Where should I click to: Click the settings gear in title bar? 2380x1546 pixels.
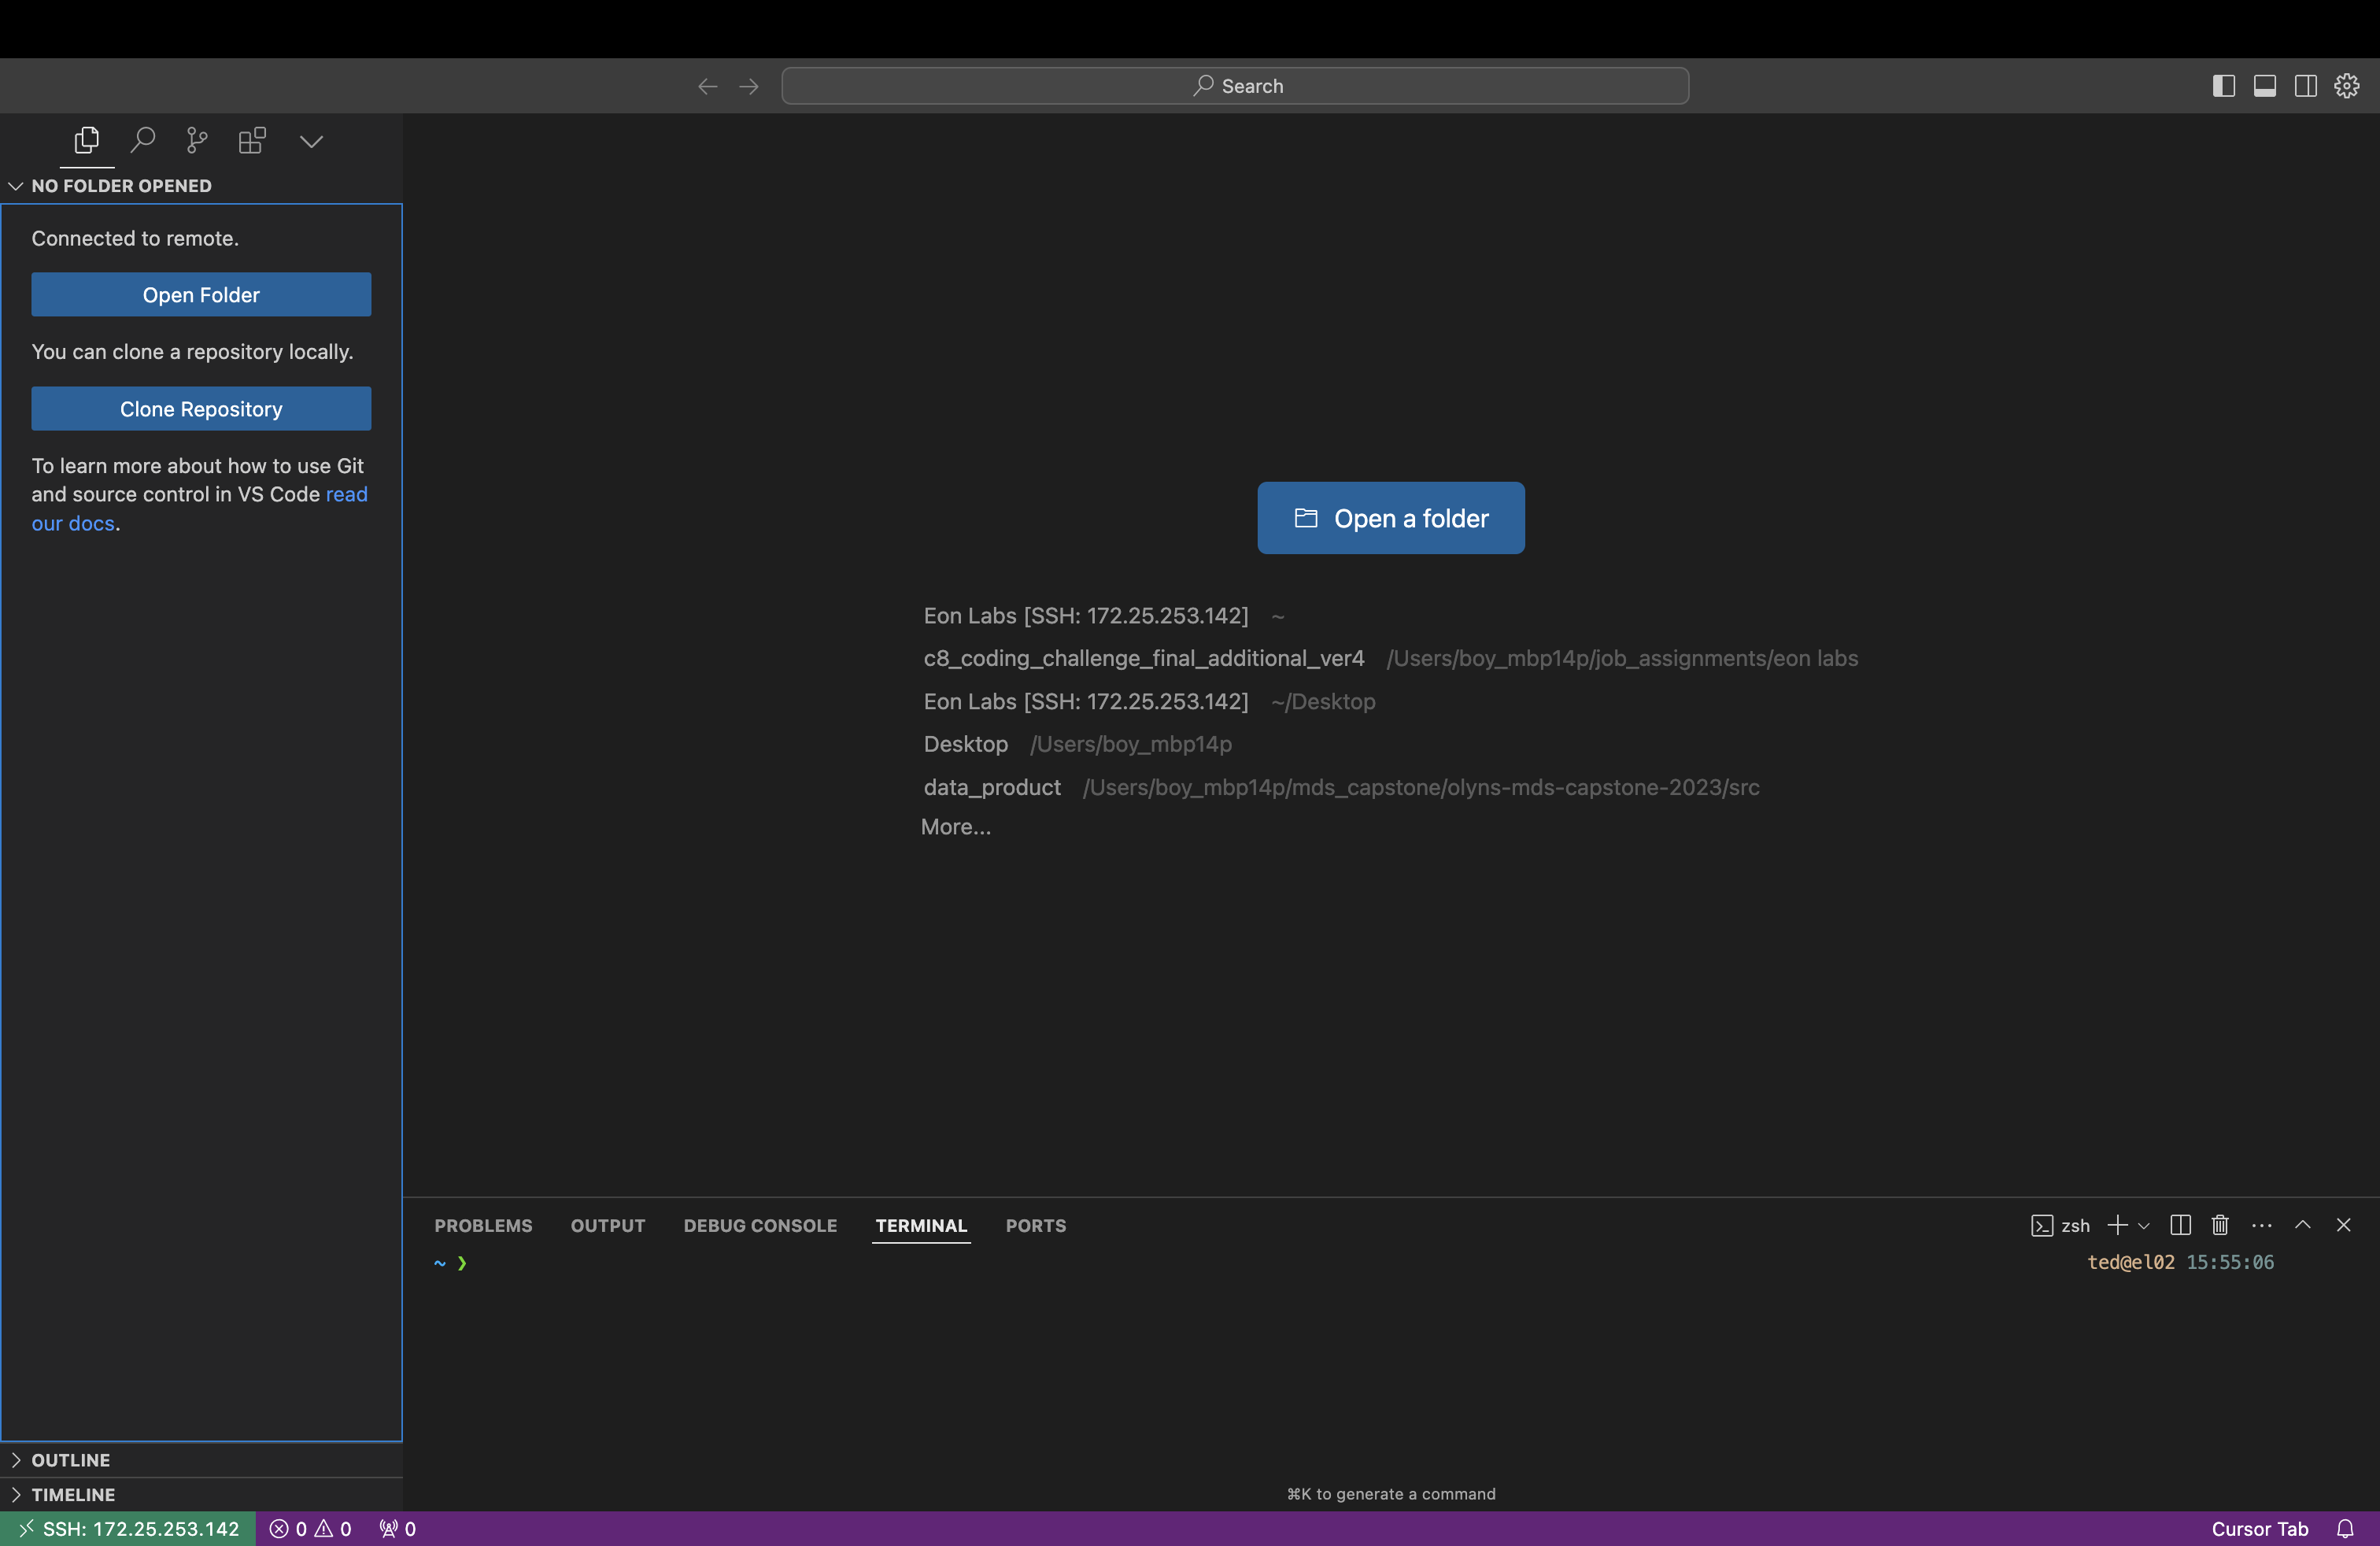pos(2346,86)
